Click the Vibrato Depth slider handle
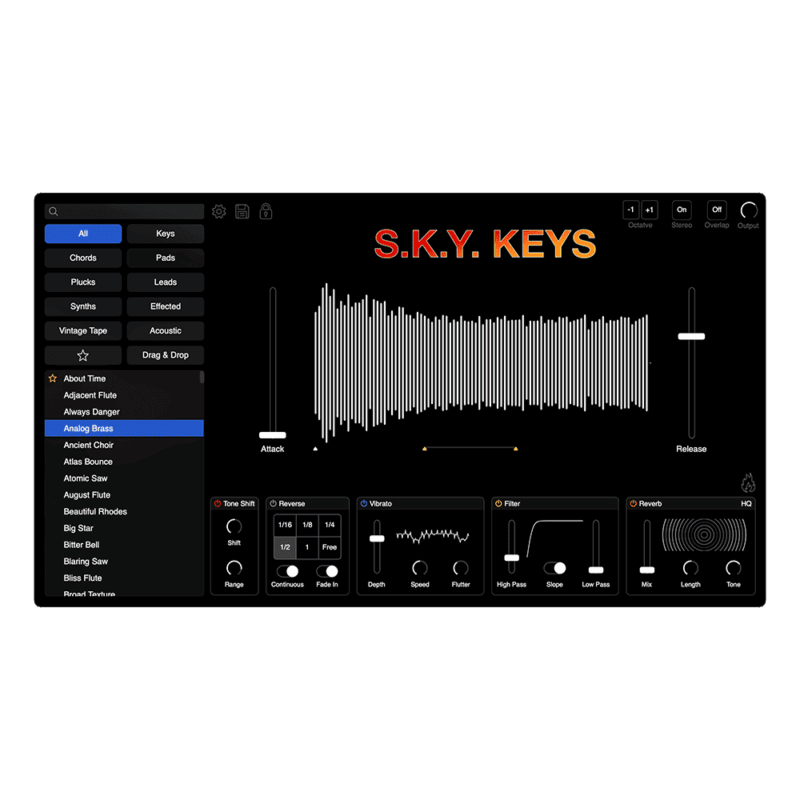Screen dimensions: 800x800 pos(377,539)
